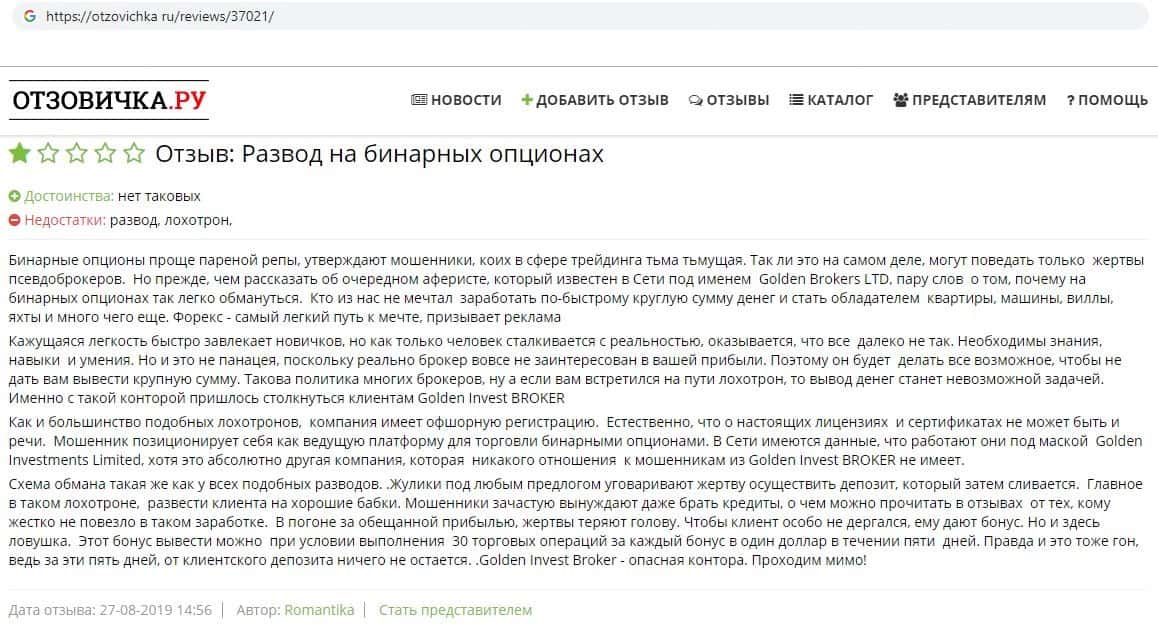Click the newspaper icon beside НОВОСТИ

419,100
